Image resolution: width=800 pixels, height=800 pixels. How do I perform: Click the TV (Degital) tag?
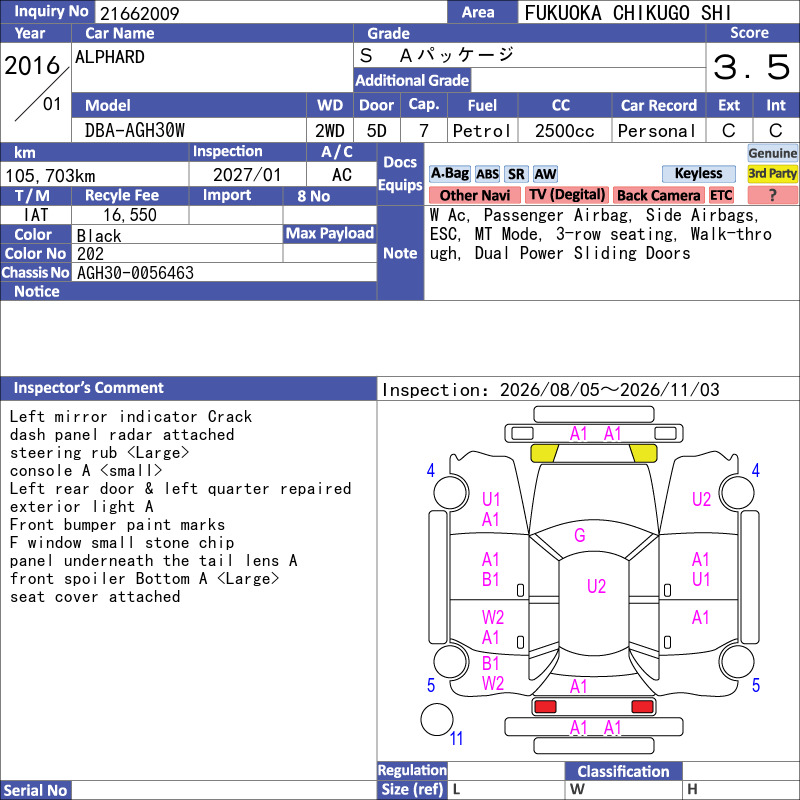(x=567, y=195)
